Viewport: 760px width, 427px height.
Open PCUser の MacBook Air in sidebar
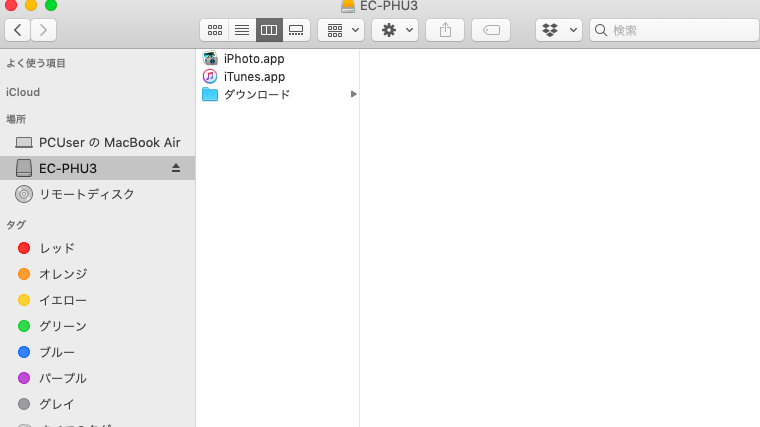97,142
